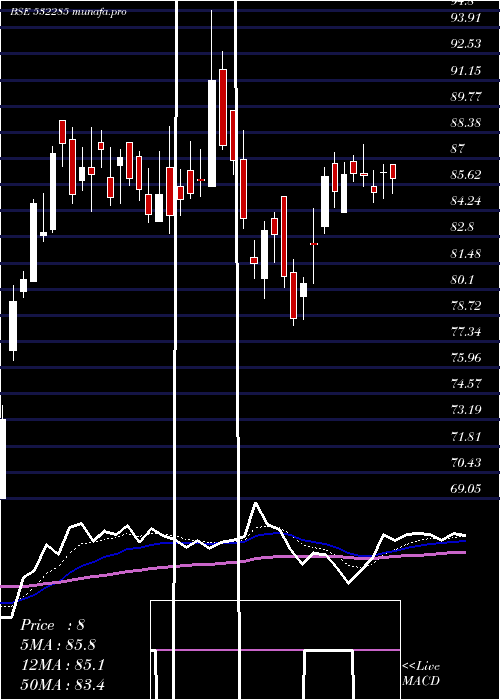Viewport: 500px width, 700px height.
Task: Click the 12MA : 85.1 value
Action: coord(63,665)
